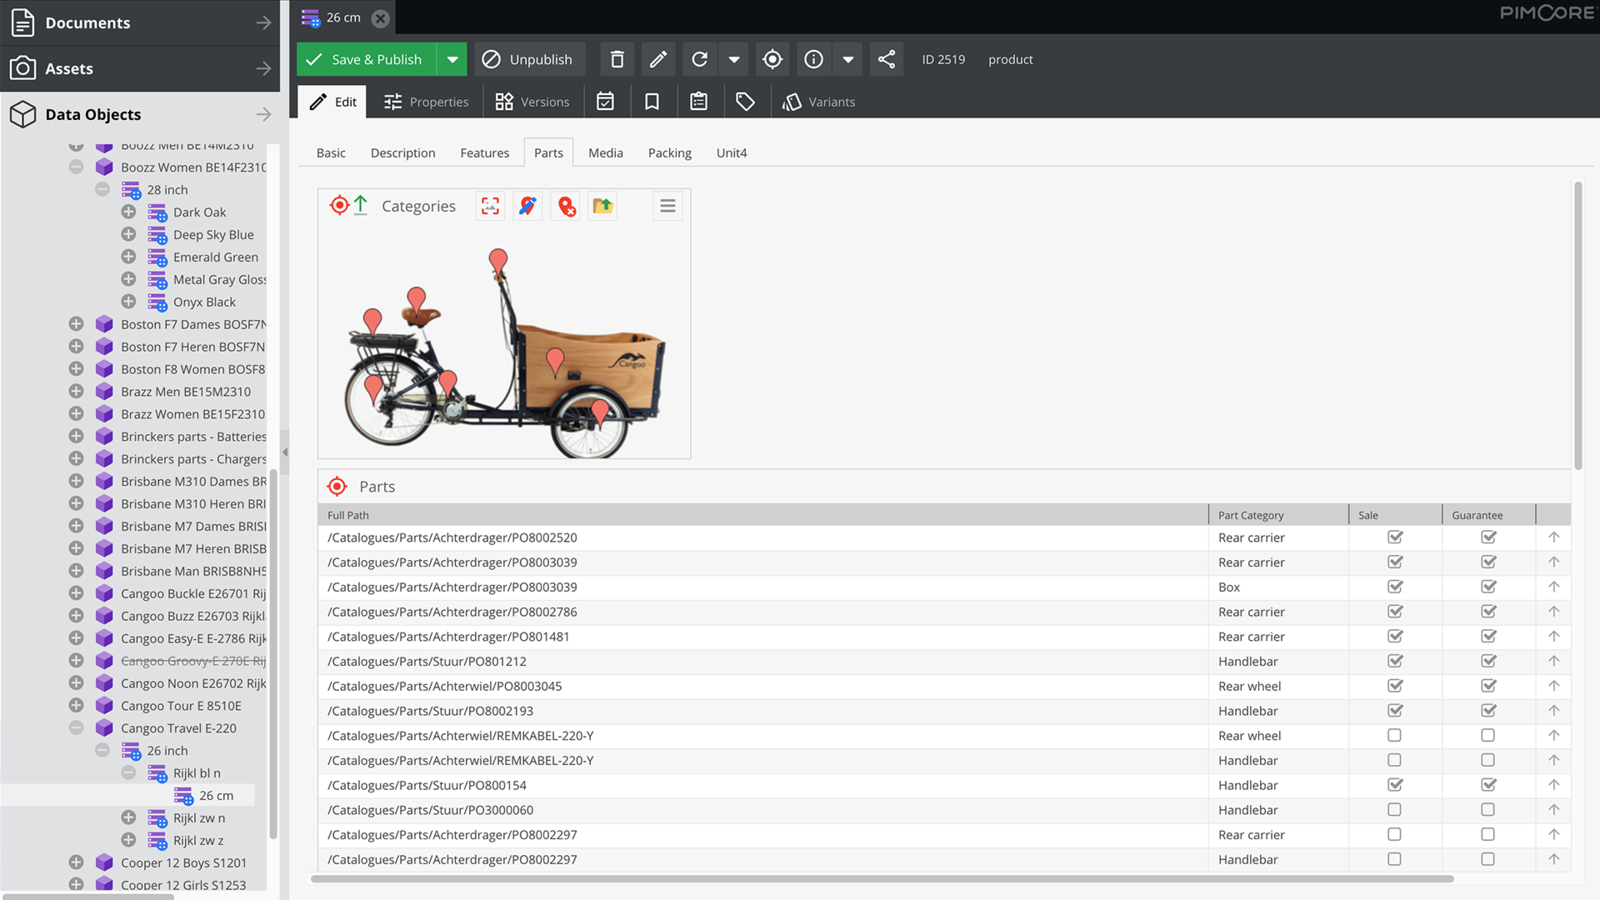Viewport: 1600px width, 900px height.
Task: Click the Unpublish button
Action: point(527,59)
